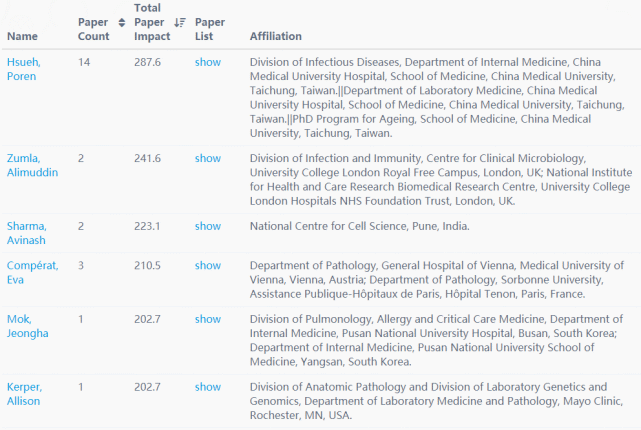Viewport: 641px width, 430px height.
Task: Show paper list for Compérat, Eva
Action: (208, 265)
